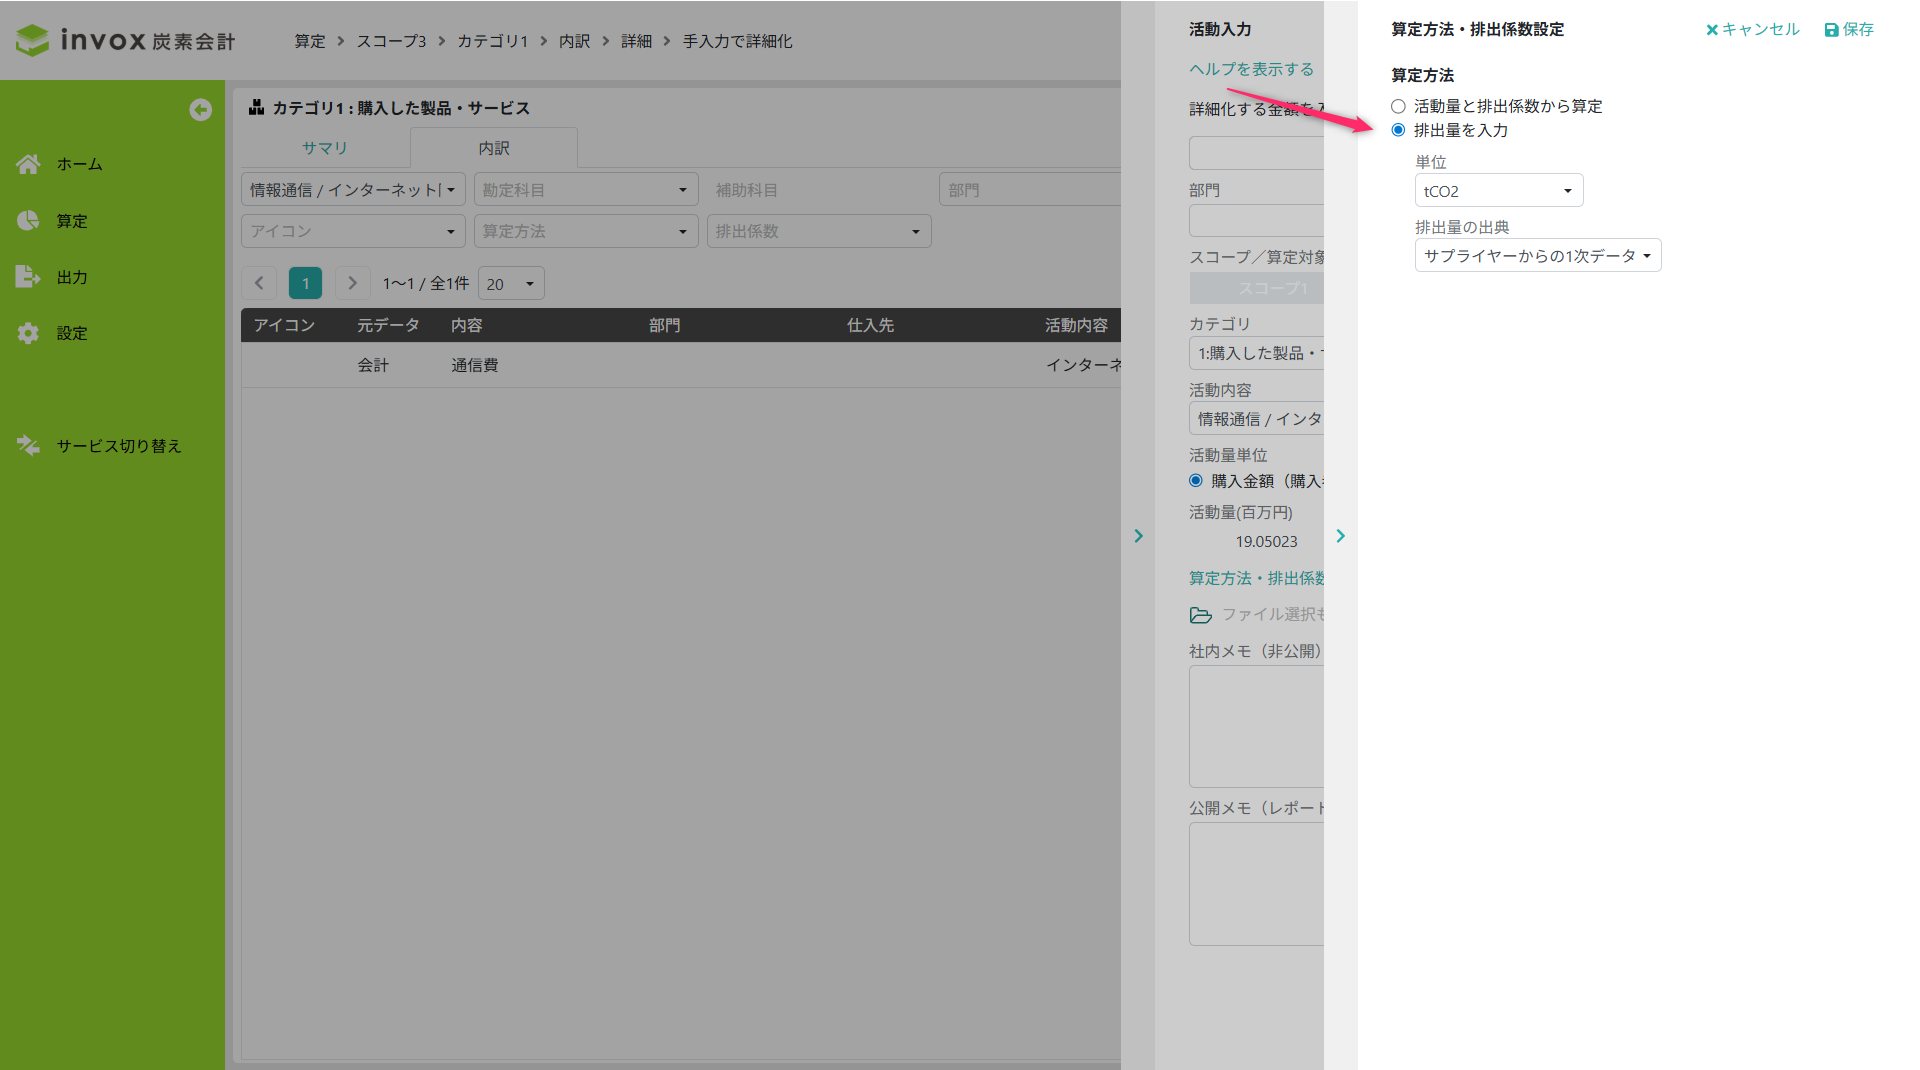Open 算定 in the sidebar
Image resolution: width=1920 pixels, height=1070 pixels.
(72, 220)
